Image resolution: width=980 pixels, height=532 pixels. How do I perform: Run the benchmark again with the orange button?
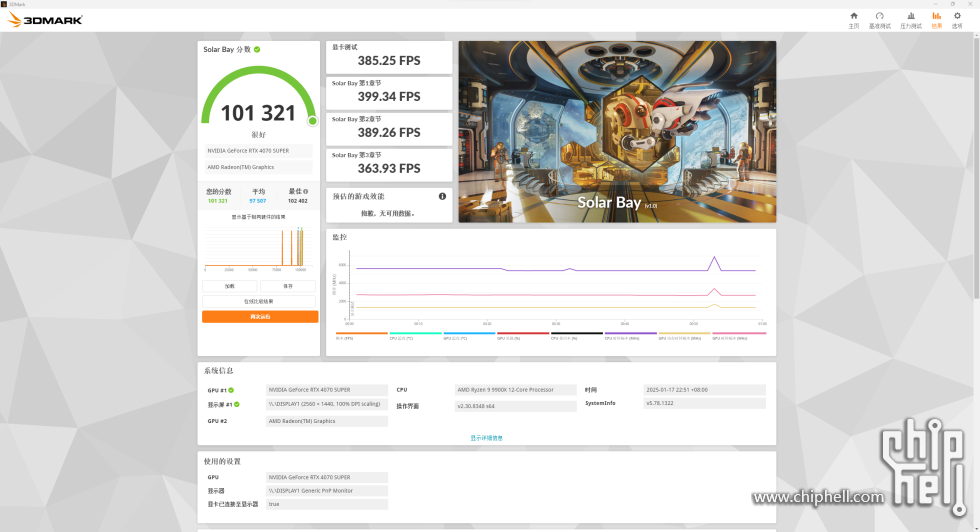[x=260, y=317]
